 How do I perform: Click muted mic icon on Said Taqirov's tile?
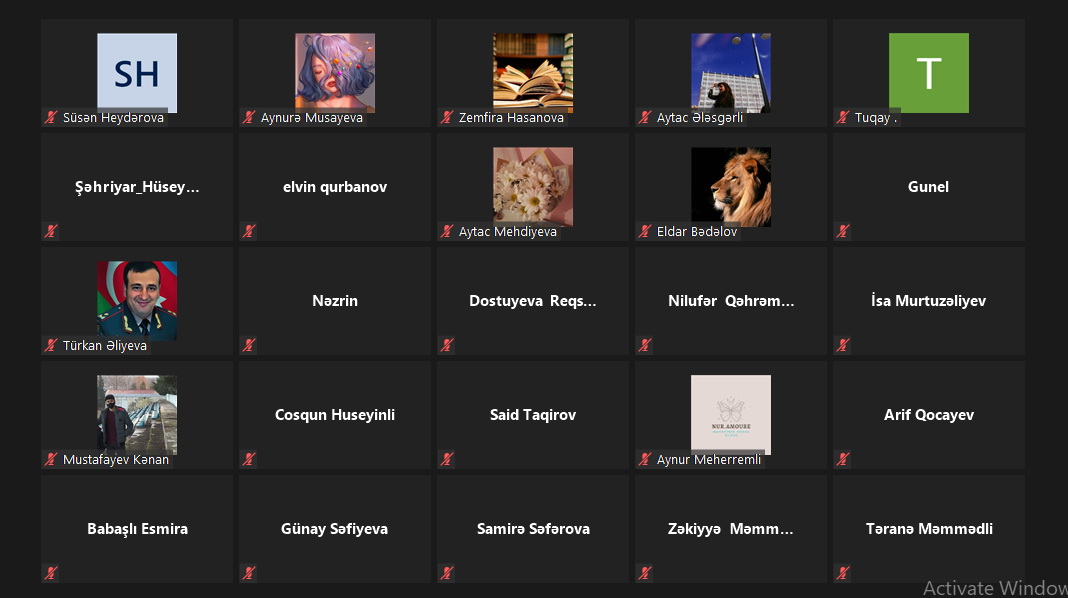tap(447, 459)
